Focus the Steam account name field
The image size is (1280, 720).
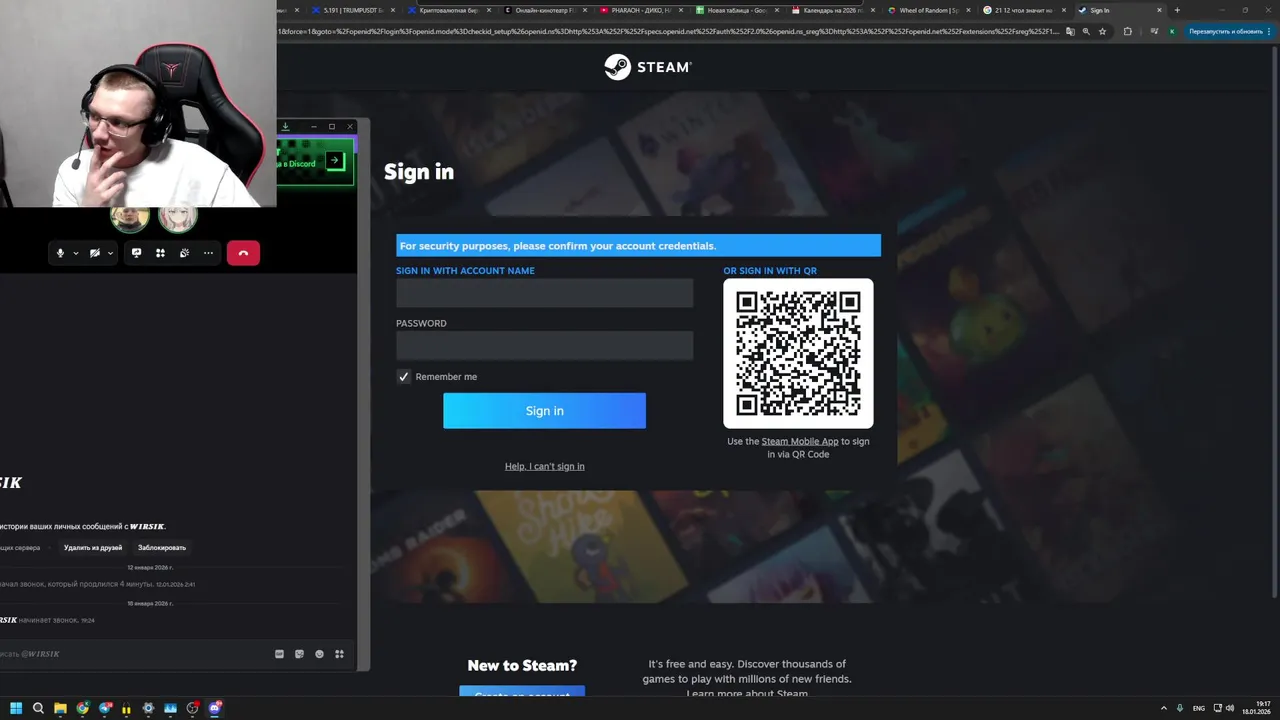[x=544, y=293]
